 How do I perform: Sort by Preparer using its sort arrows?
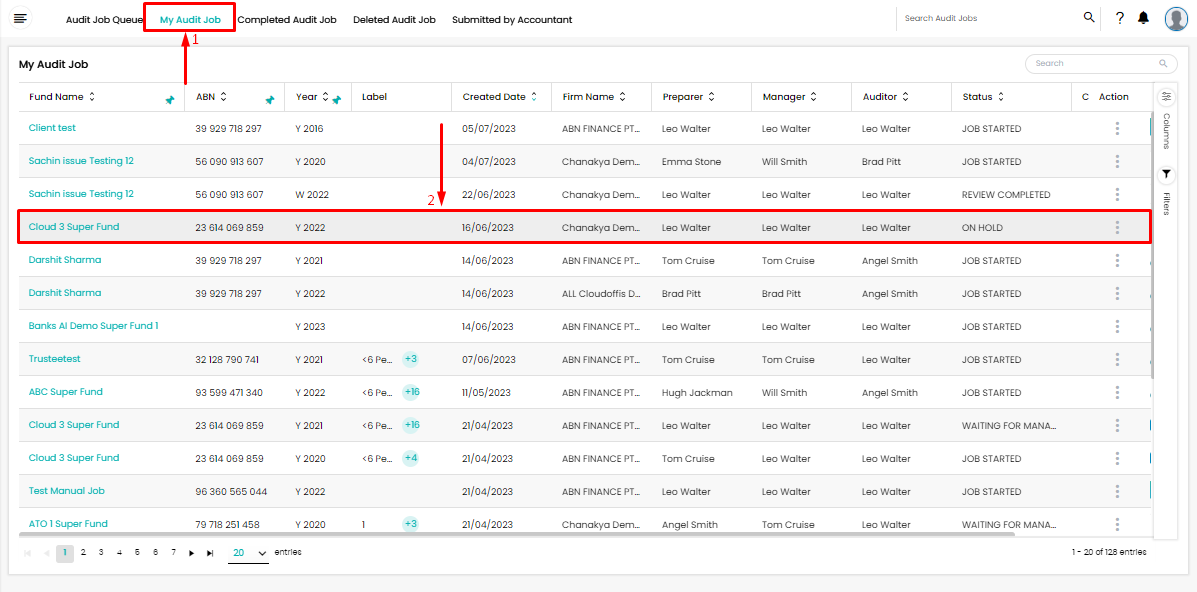pos(711,97)
